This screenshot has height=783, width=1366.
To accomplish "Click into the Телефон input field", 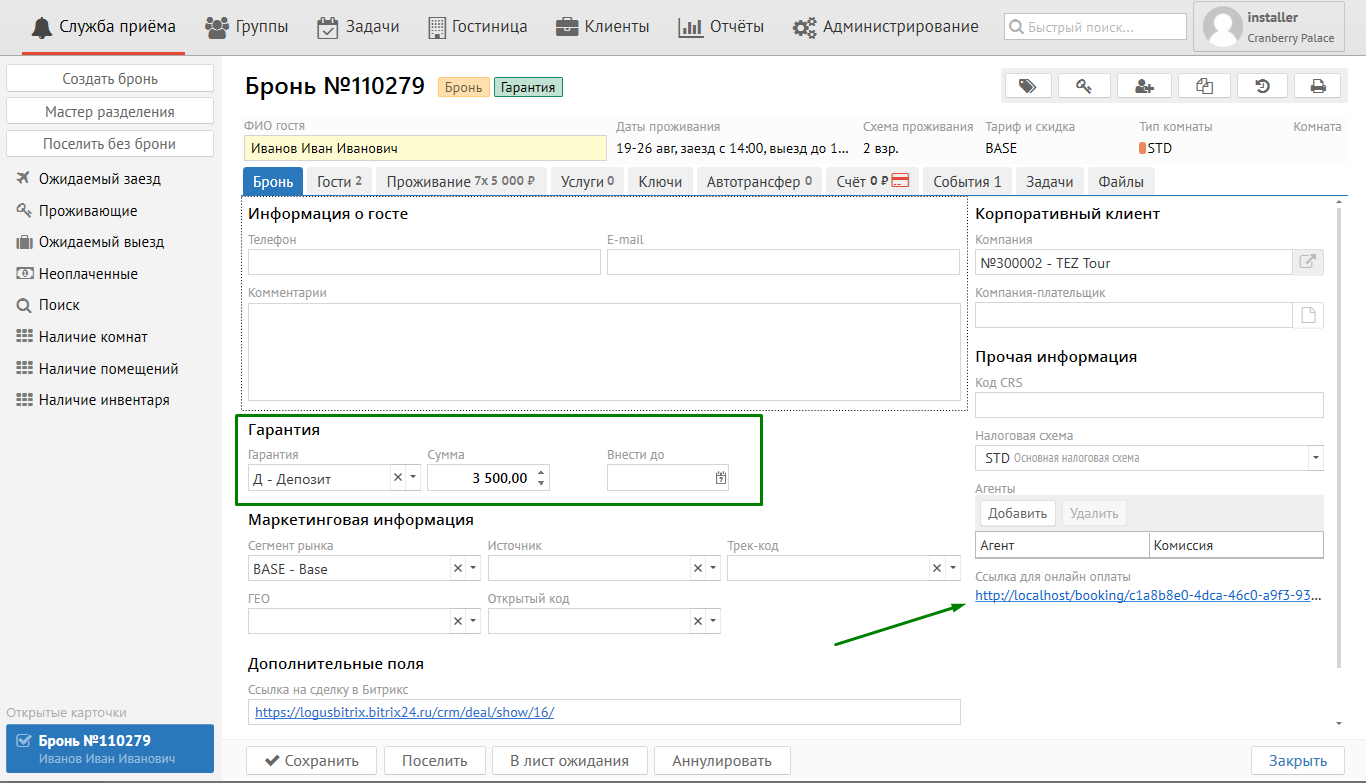I will click(424, 262).
